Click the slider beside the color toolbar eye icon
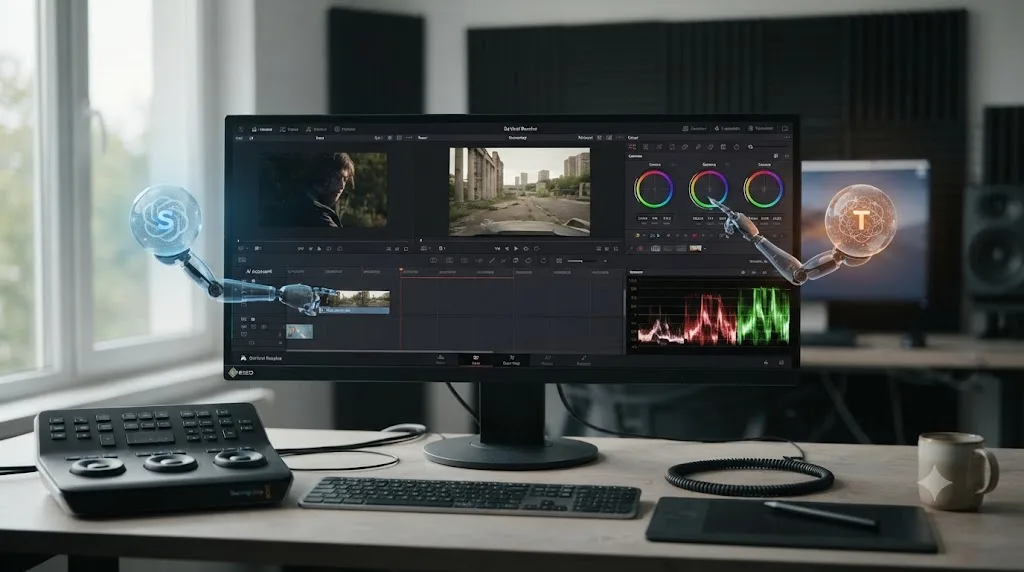Screen dimensions: 1024x572 771,147
